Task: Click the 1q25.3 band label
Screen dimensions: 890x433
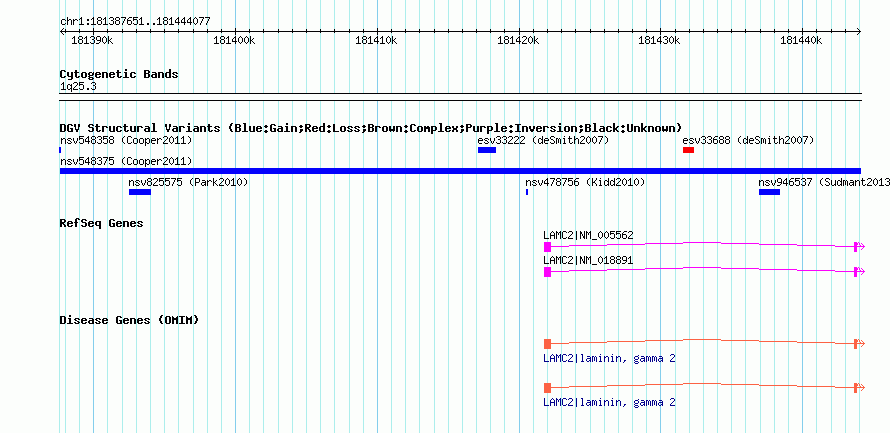Action: point(78,86)
